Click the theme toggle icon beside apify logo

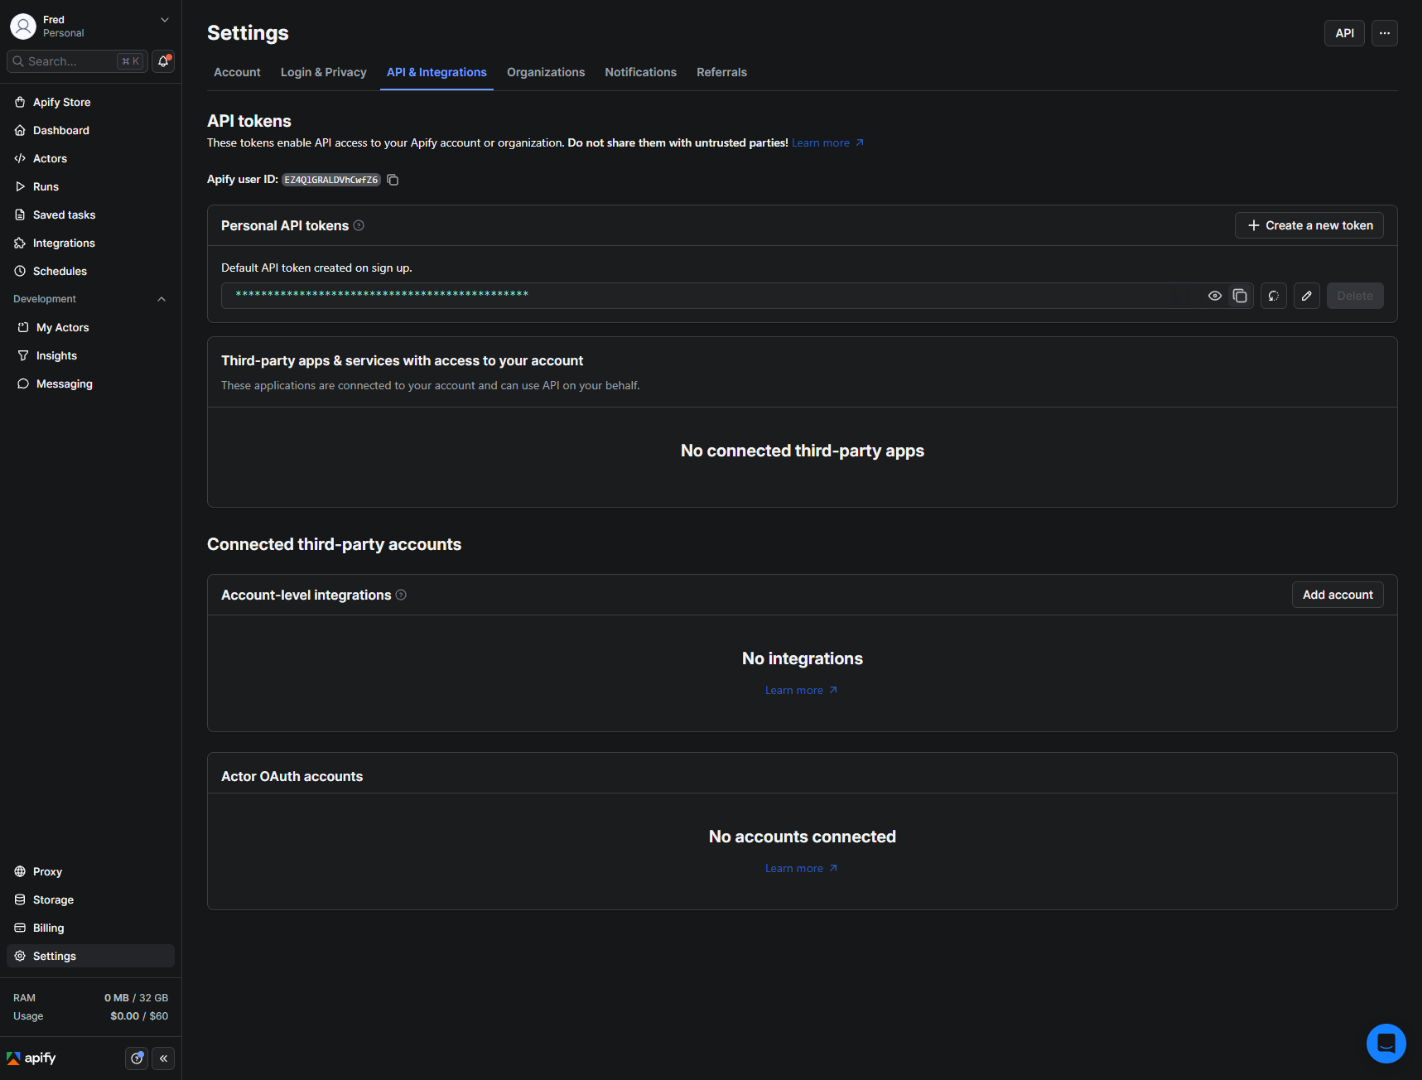tap(137, 1058)
